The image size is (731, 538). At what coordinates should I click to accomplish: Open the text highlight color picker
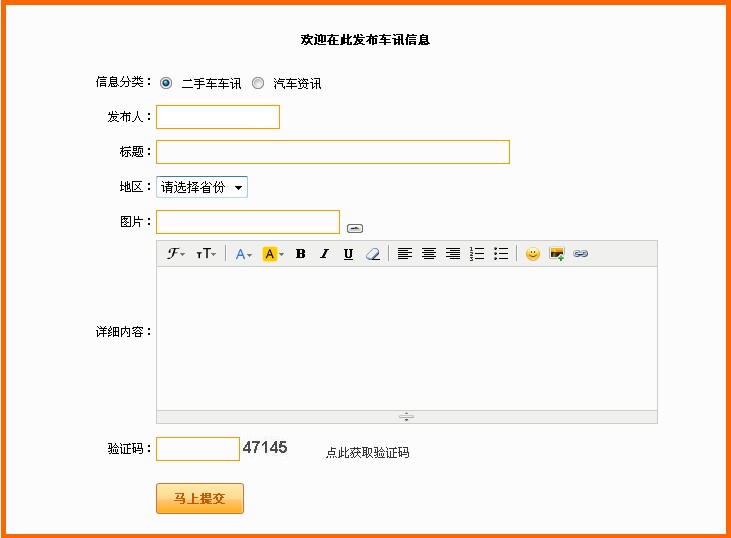[x=273, y=254]
